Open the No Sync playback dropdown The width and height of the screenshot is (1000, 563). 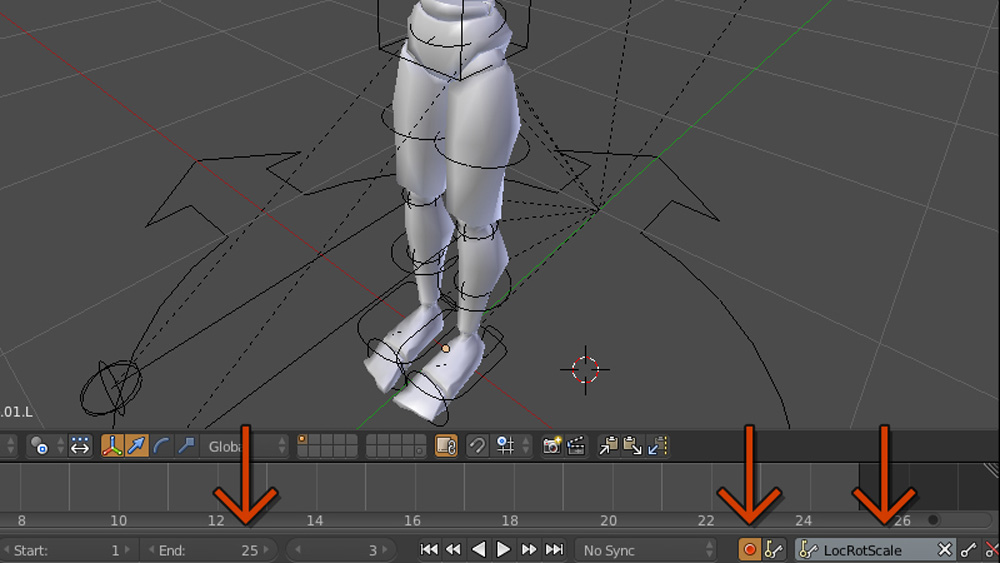(647, 550)
